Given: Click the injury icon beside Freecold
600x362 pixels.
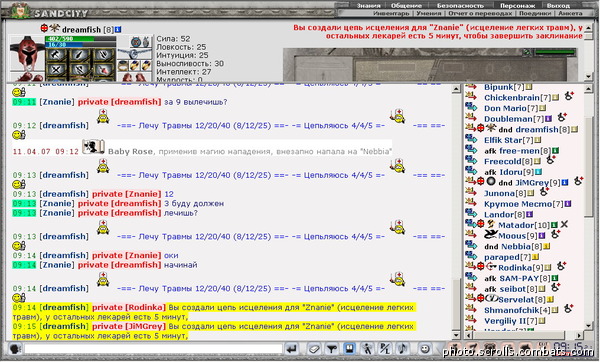Looking at the screenshot, I should tap(551, 160).
